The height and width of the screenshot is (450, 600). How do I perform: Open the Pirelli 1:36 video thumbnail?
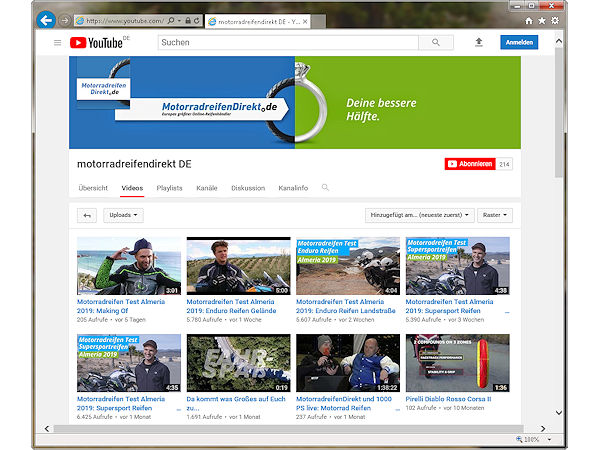[x=458, y=363]
